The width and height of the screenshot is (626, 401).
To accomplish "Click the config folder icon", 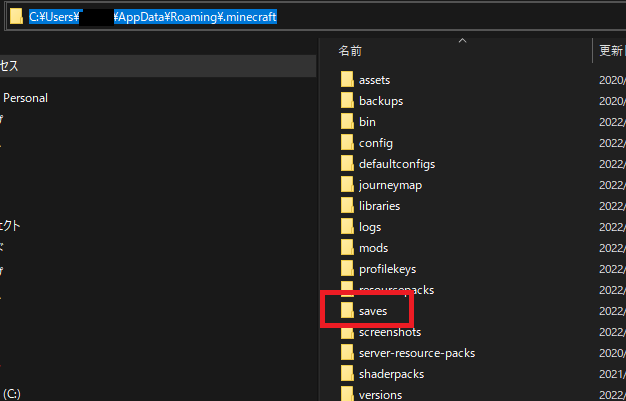I will pyautogui.click(x=347, y=143).
